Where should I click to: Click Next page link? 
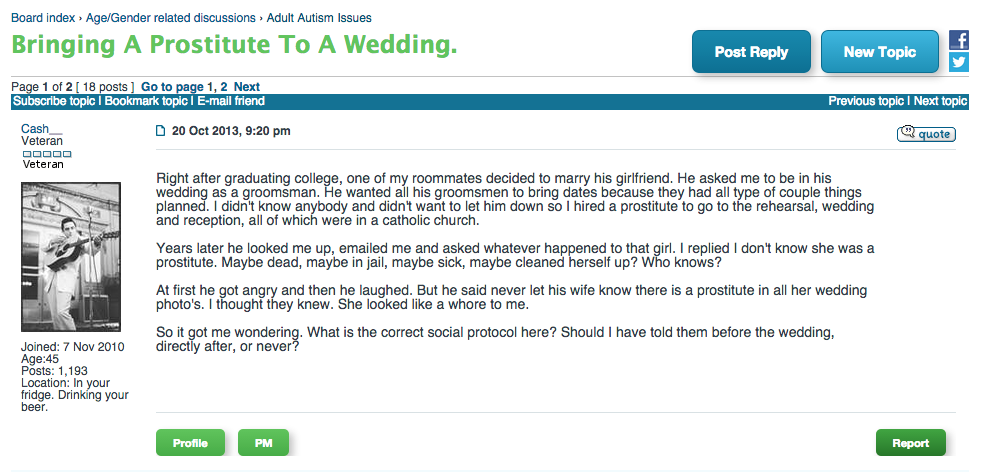(247, 87)
